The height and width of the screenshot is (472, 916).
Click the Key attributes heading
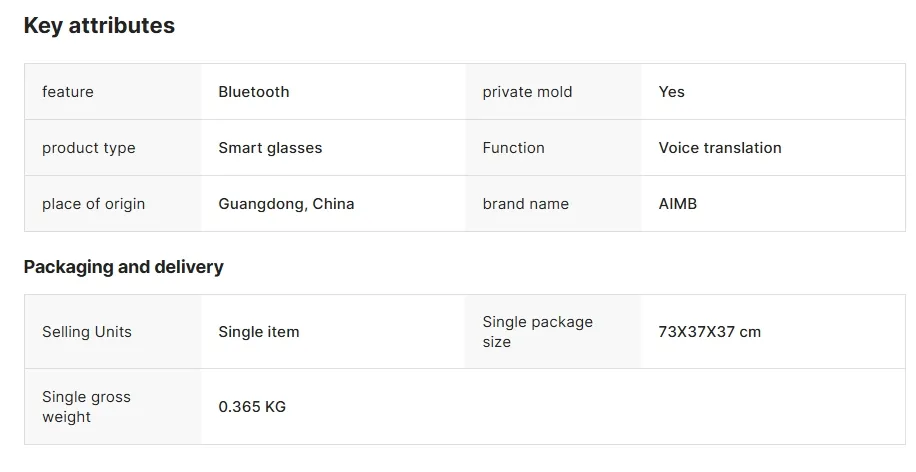pyautogui.click(x=99, y=26)
